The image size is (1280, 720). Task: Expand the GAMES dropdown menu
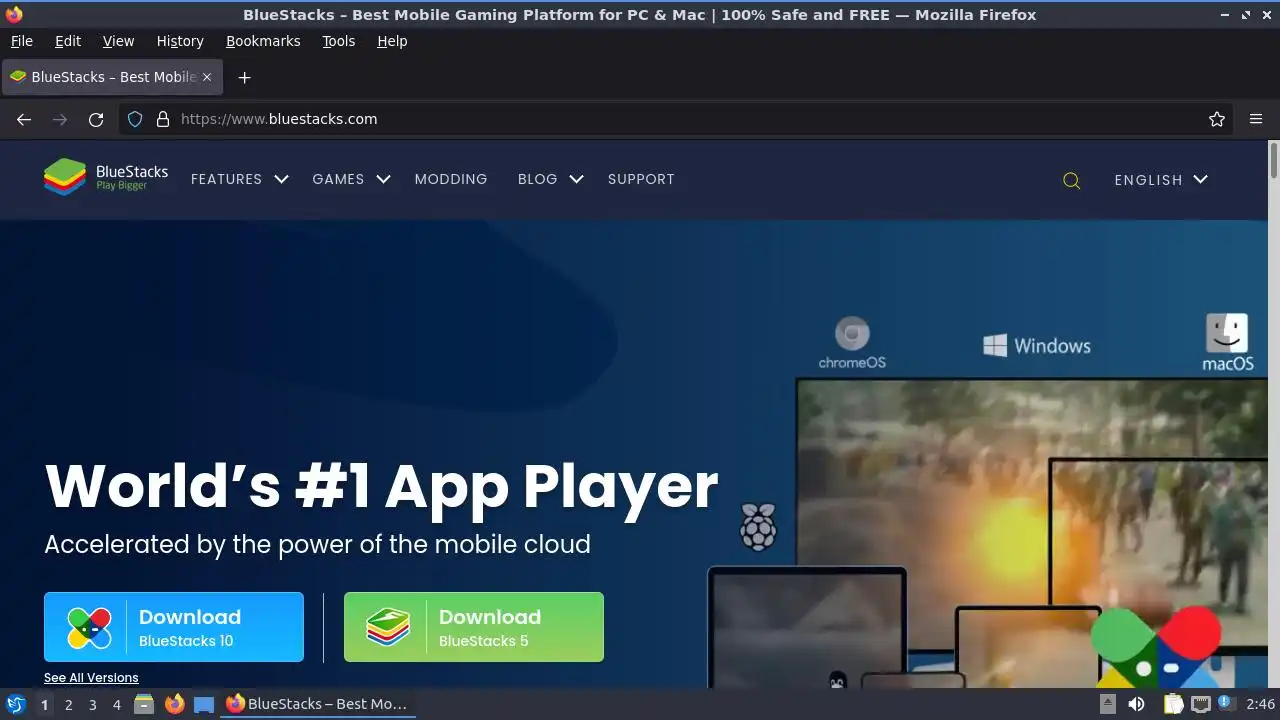coord(351,179)
